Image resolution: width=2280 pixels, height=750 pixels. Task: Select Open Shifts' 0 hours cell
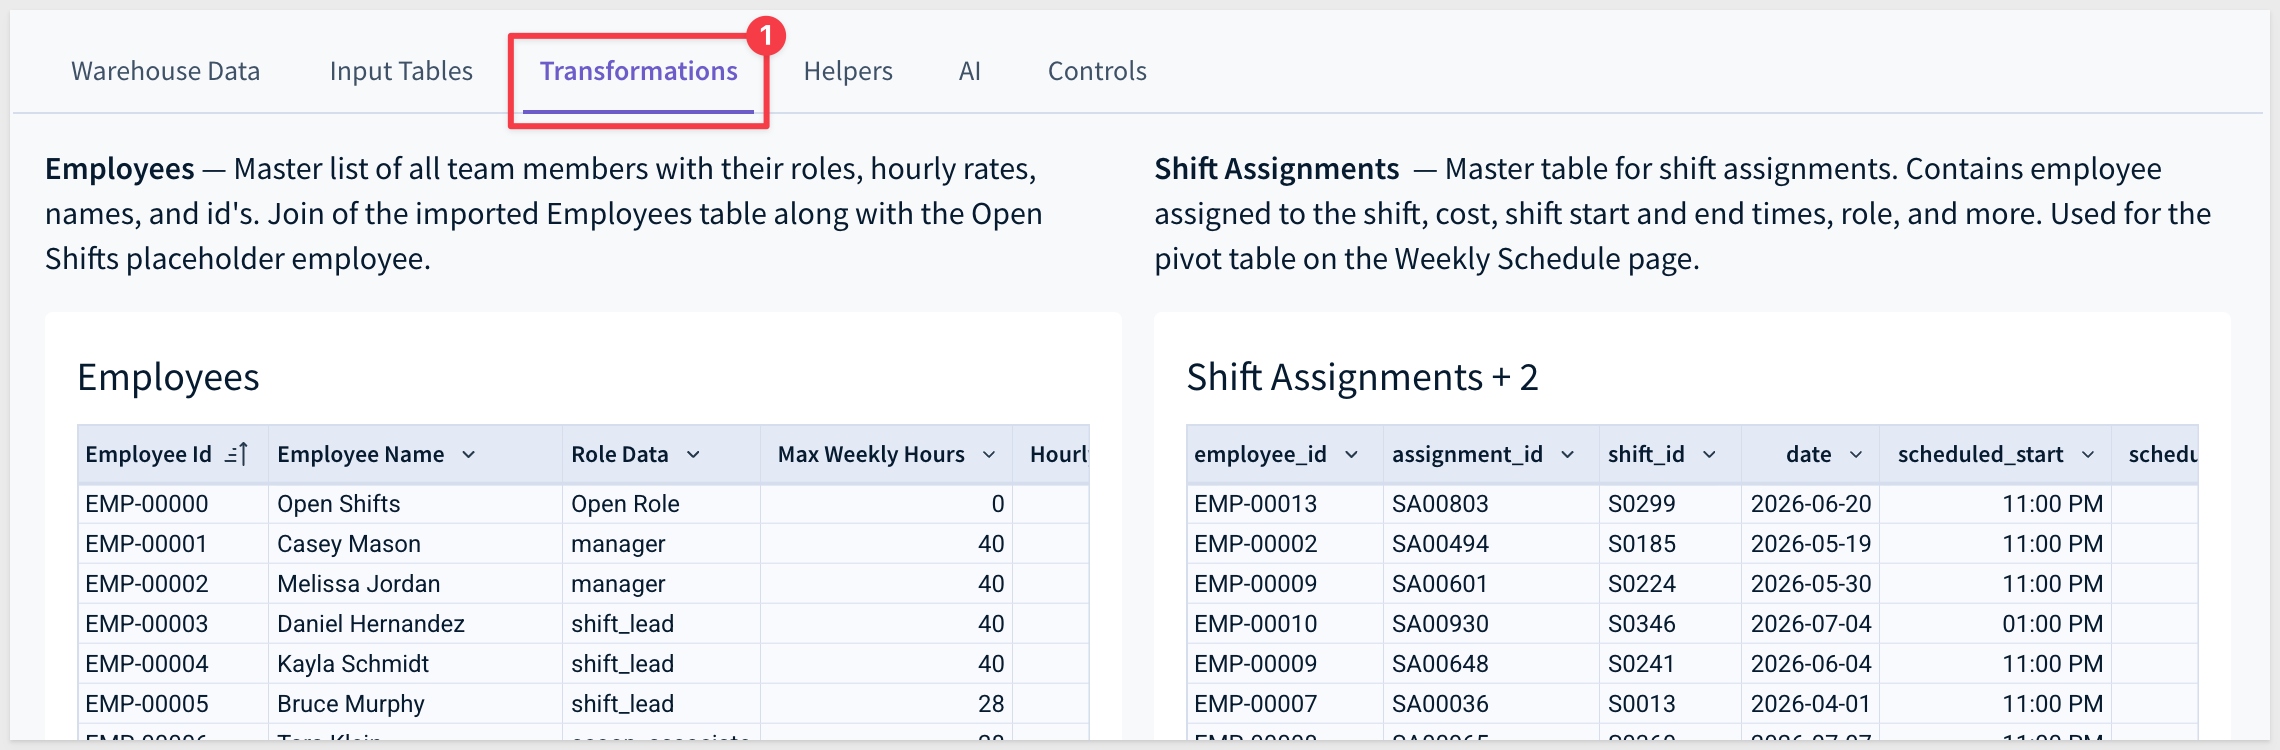pos(886,504)
